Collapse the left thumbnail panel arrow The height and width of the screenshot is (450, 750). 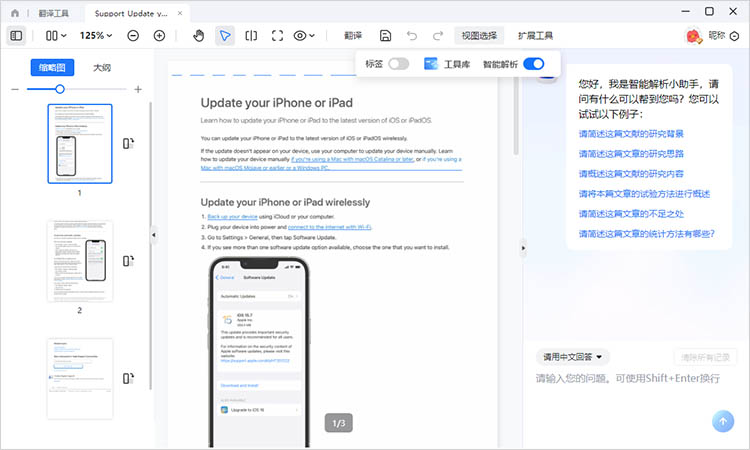154,235
